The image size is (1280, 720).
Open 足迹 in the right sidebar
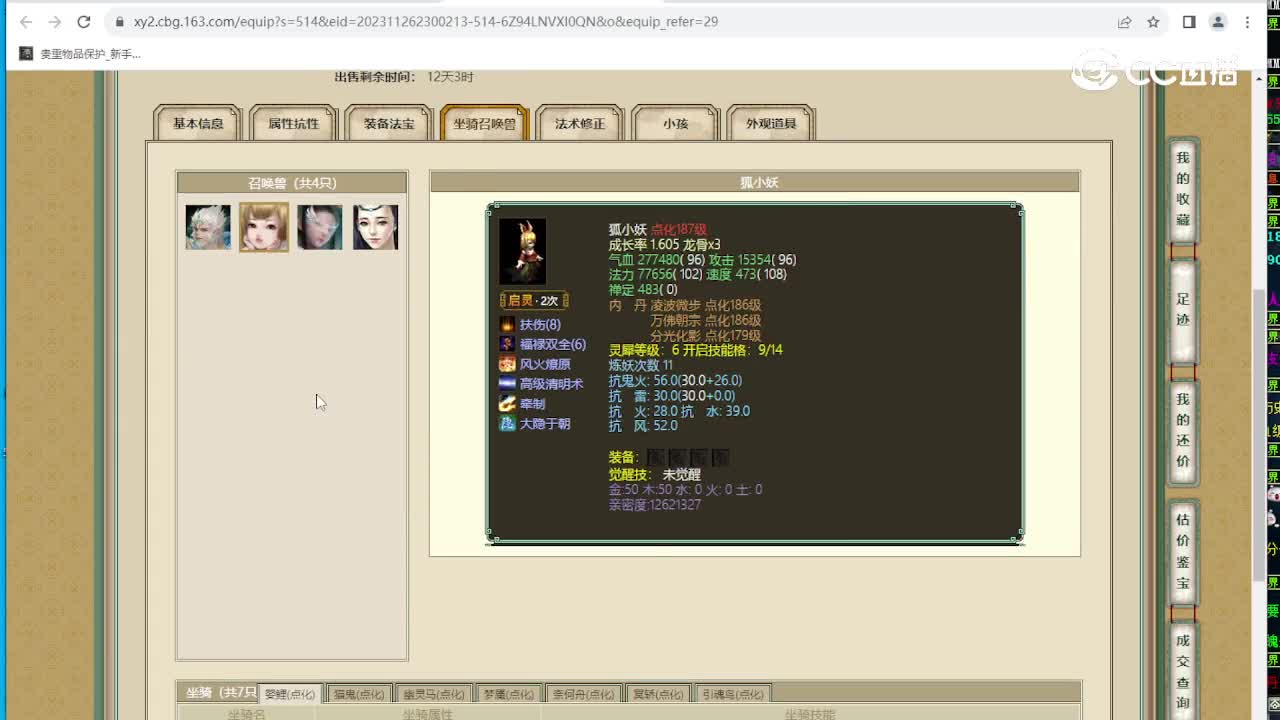coord(1183,310)
